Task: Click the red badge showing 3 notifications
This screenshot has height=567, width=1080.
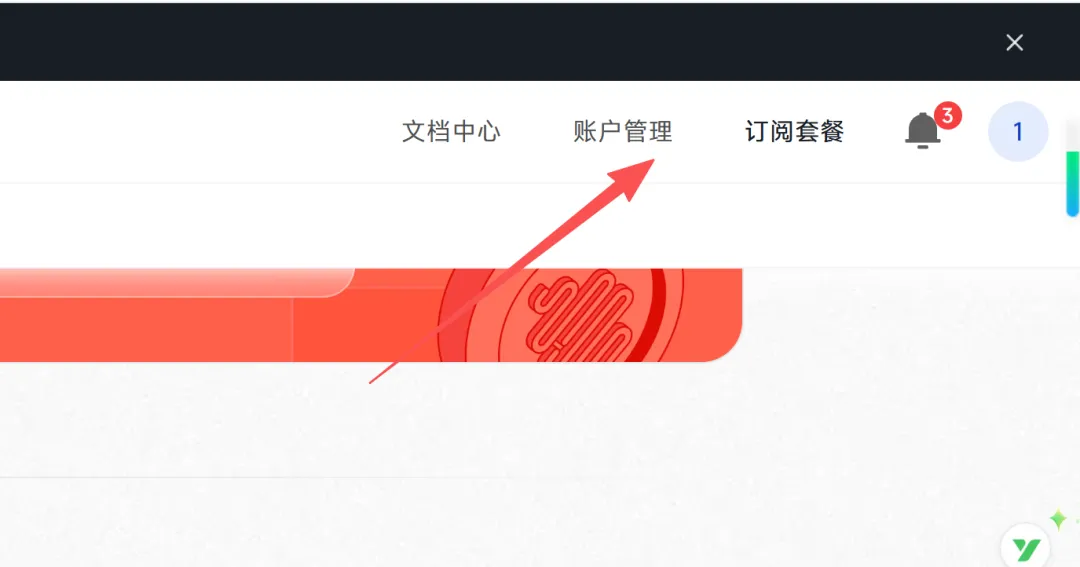Action: [x=948, y=116]
